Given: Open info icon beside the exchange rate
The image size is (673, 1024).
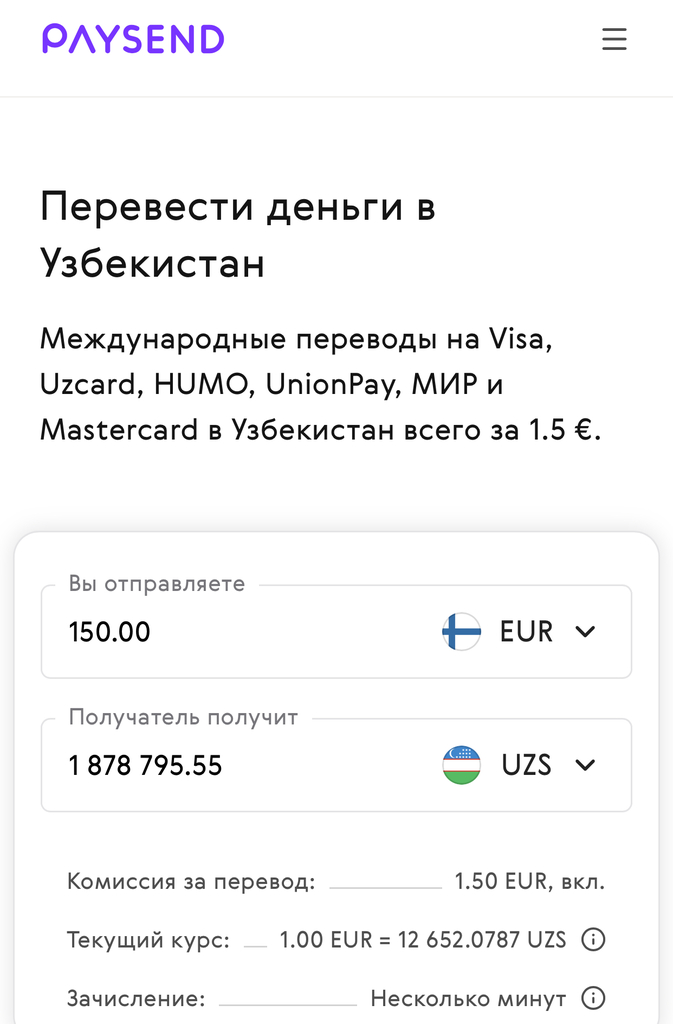Looking at the screenshot, I should pyautogui.click(x=593, y=941).
